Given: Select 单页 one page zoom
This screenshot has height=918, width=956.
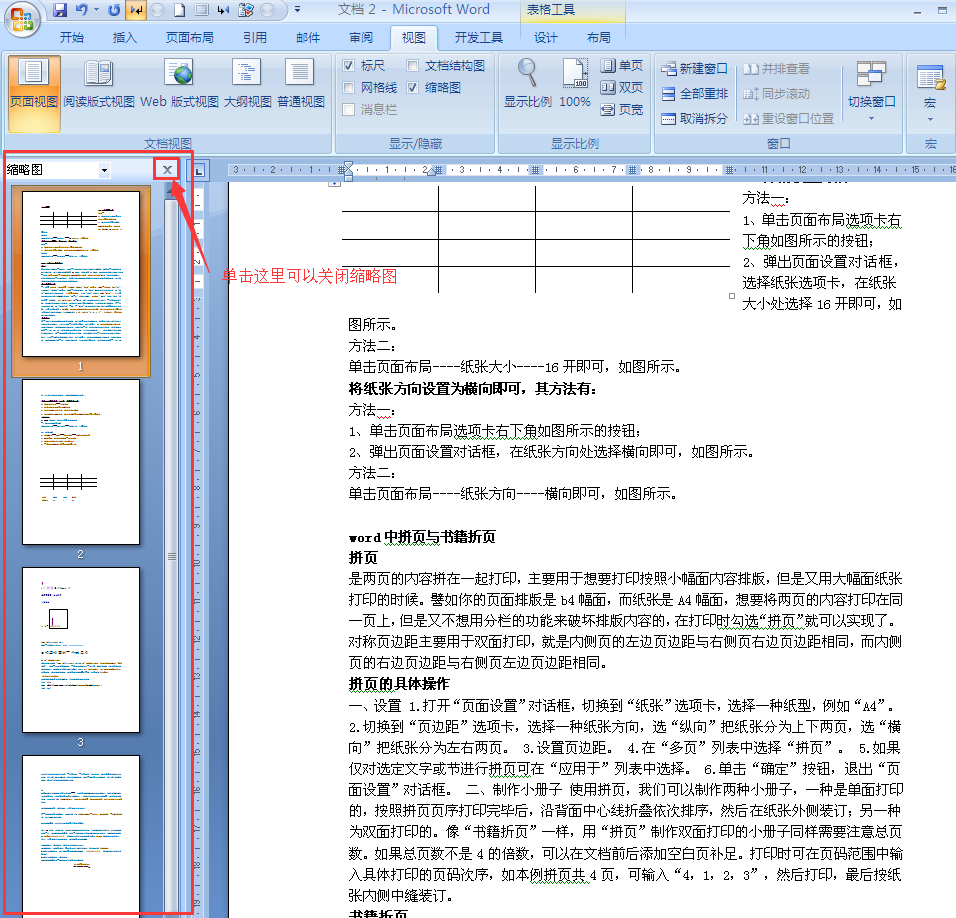Looking at the screenshot, I should tap(622, 66).
